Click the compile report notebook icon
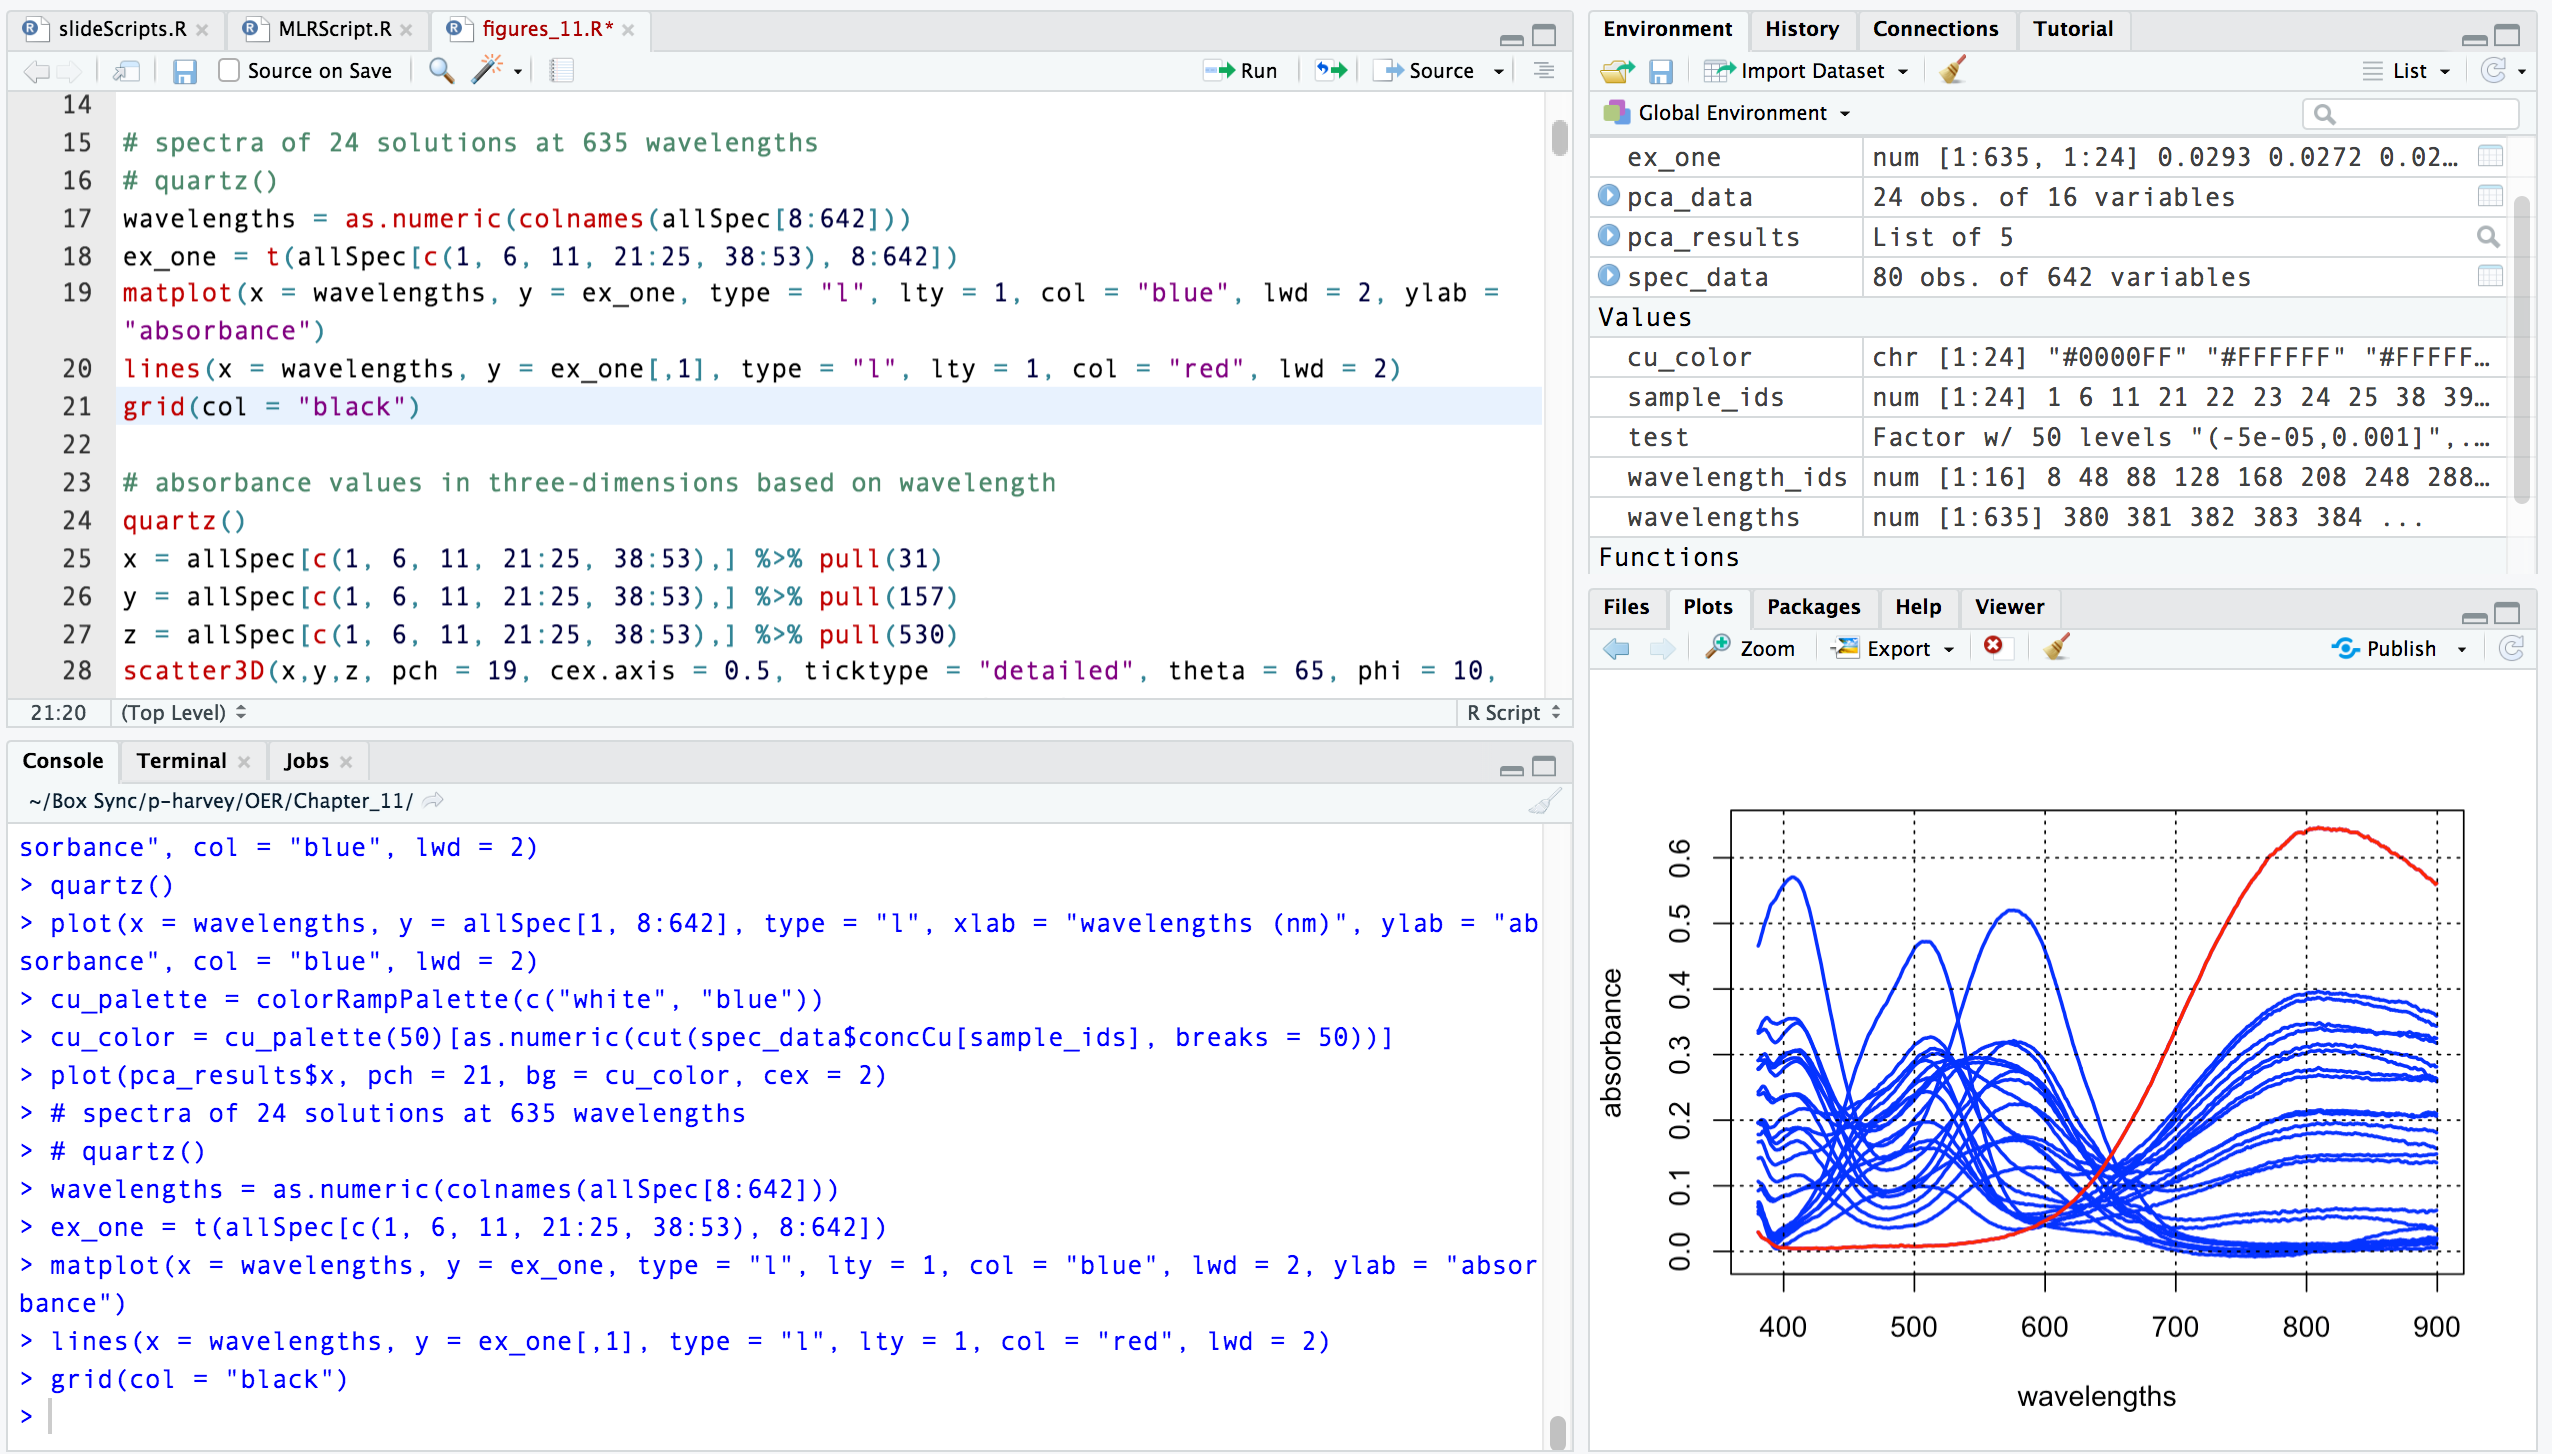The image size is (2552, 1454). [x=562, y=71]
